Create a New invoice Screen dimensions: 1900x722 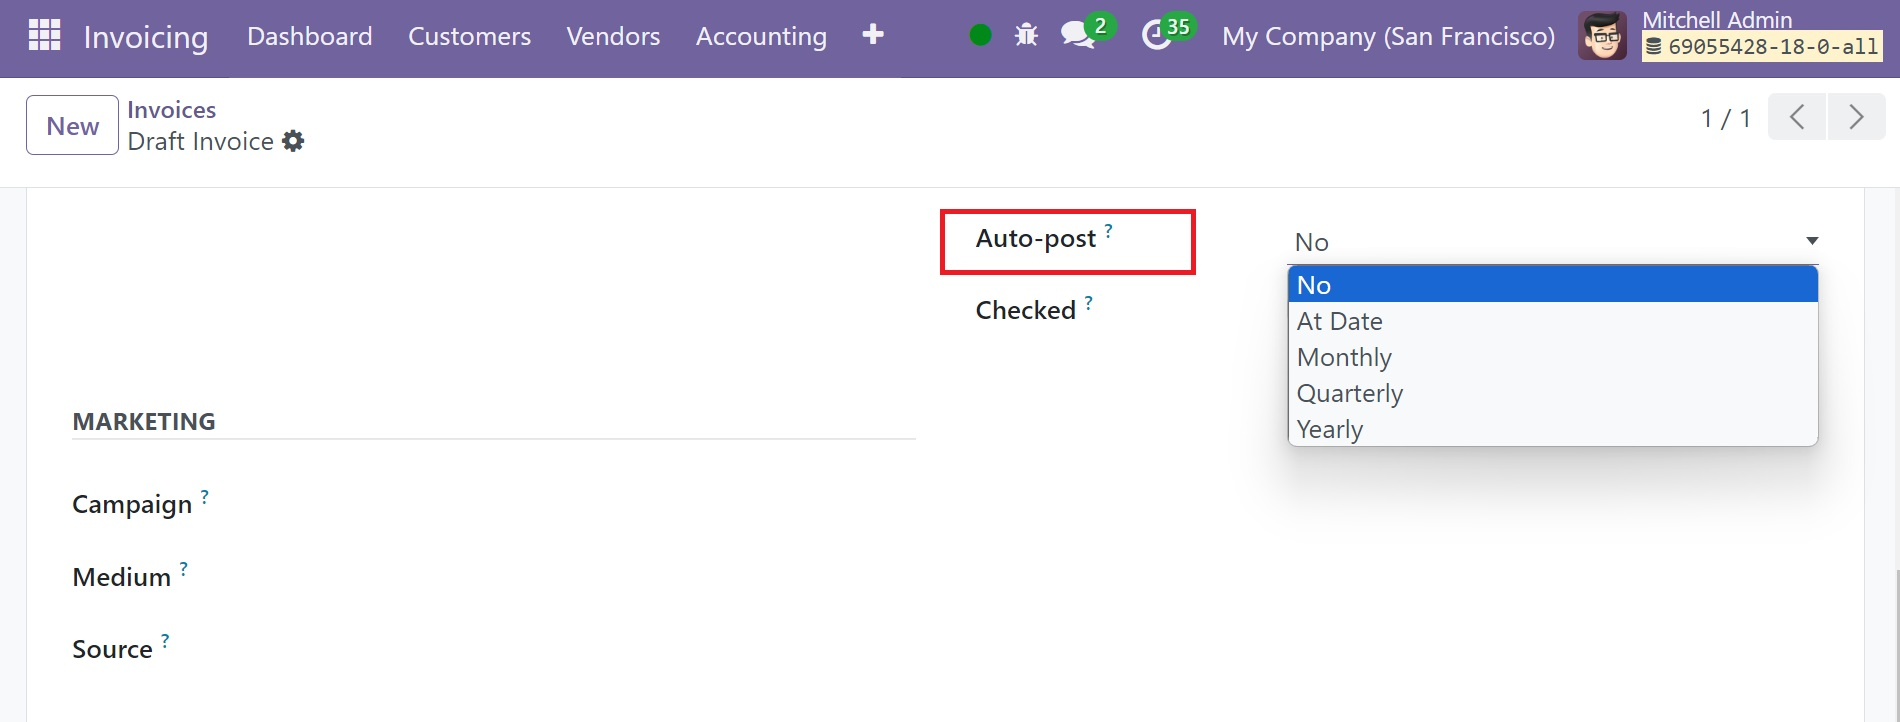click(72, 125)
